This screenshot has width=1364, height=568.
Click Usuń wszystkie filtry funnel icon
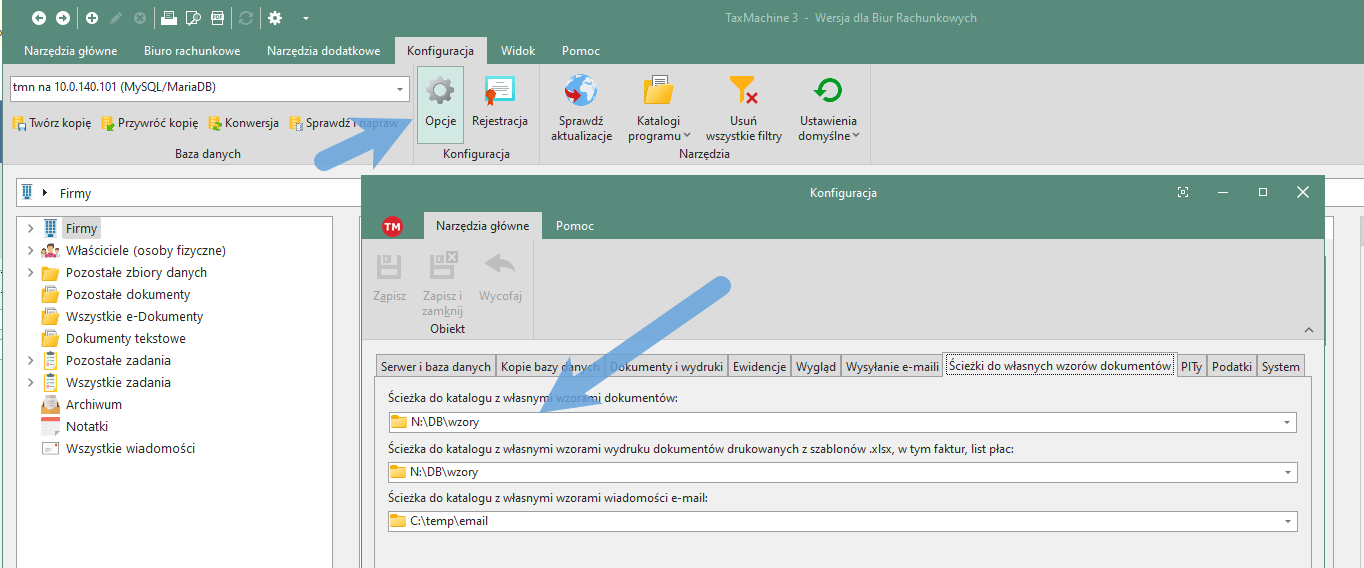coord(743,93)
